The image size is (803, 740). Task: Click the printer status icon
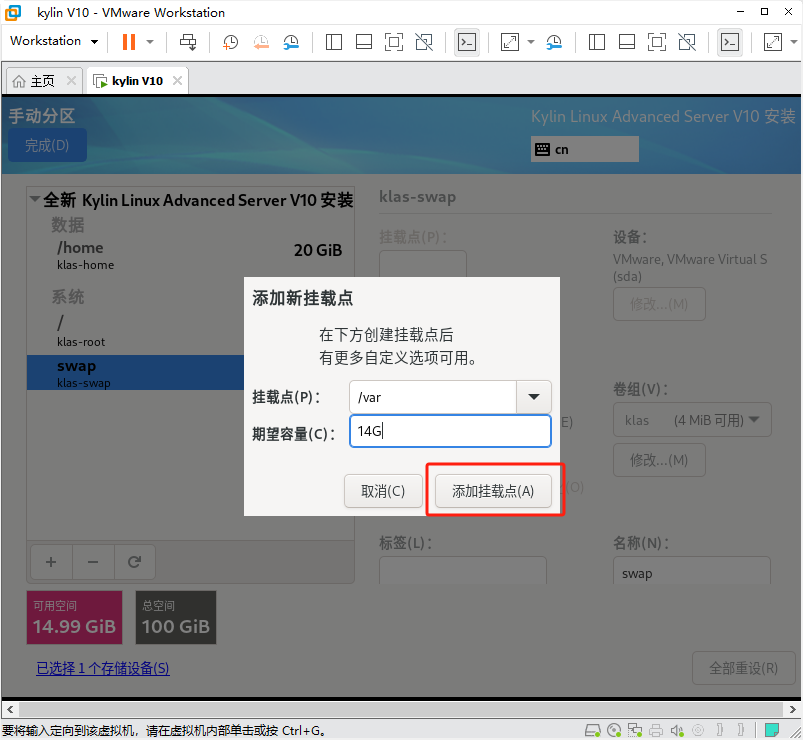coord(656,730)
